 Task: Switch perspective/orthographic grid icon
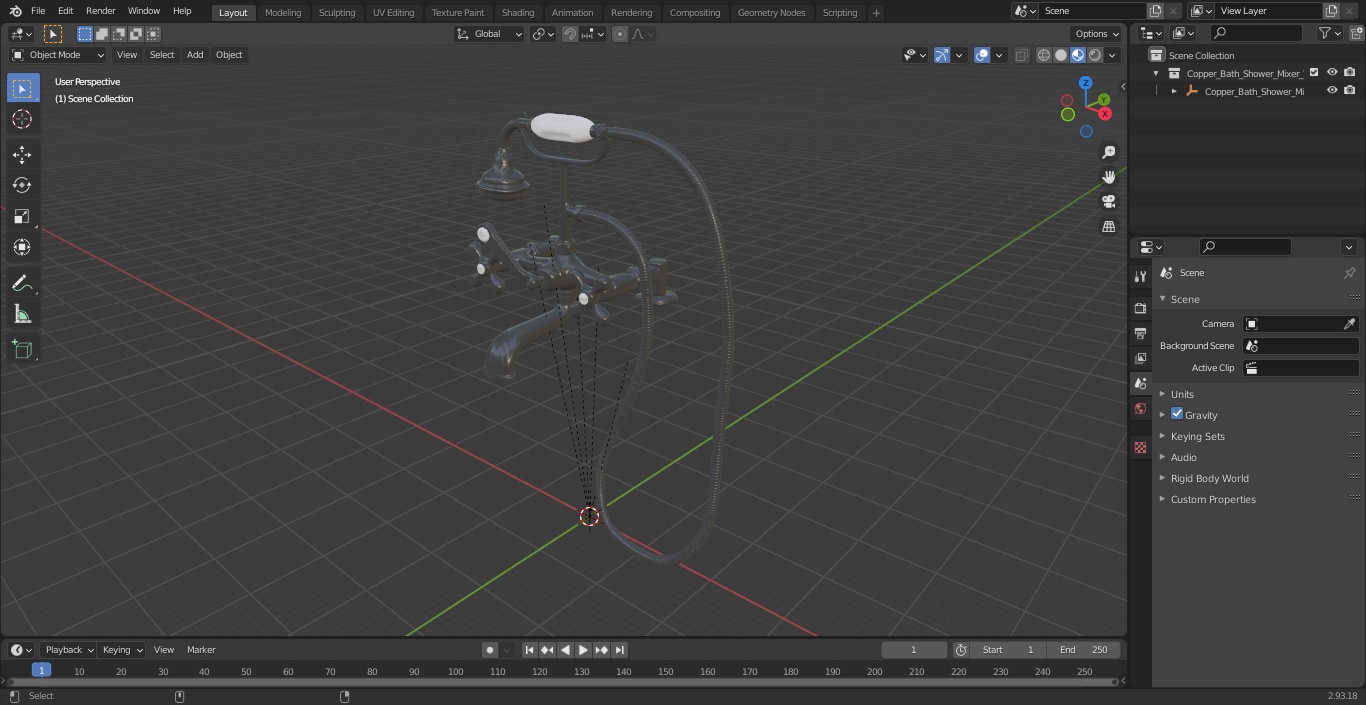1108,227
